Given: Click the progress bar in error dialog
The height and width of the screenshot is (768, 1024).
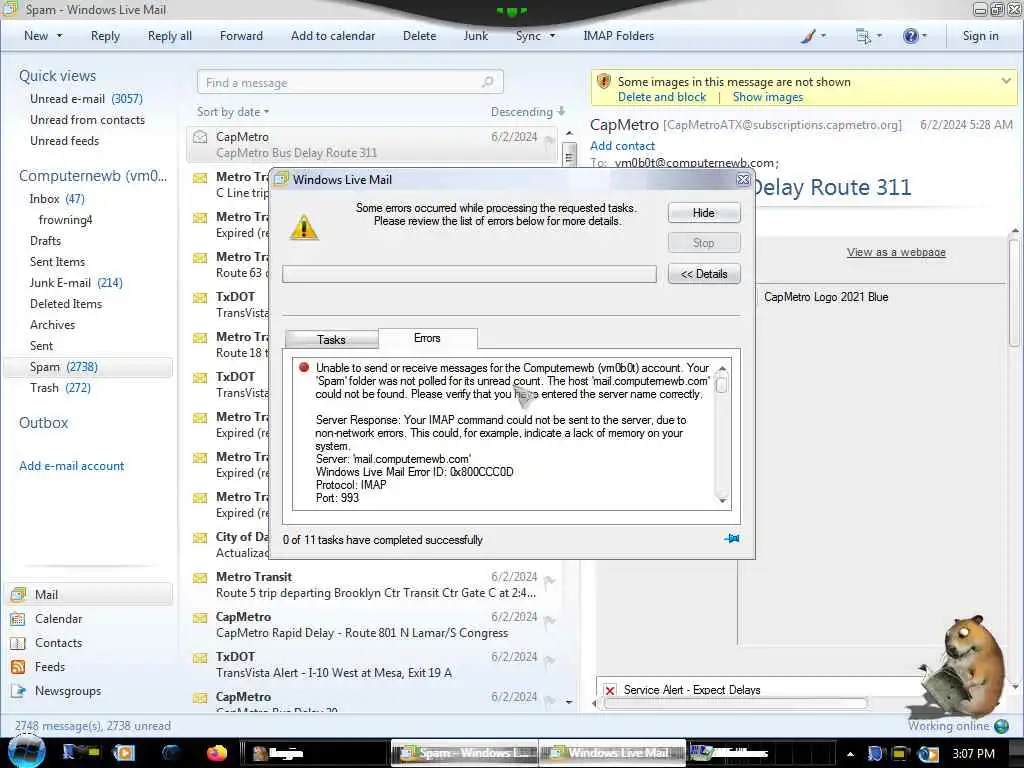Looking at the screenshot, I should (x=469, y=274).
